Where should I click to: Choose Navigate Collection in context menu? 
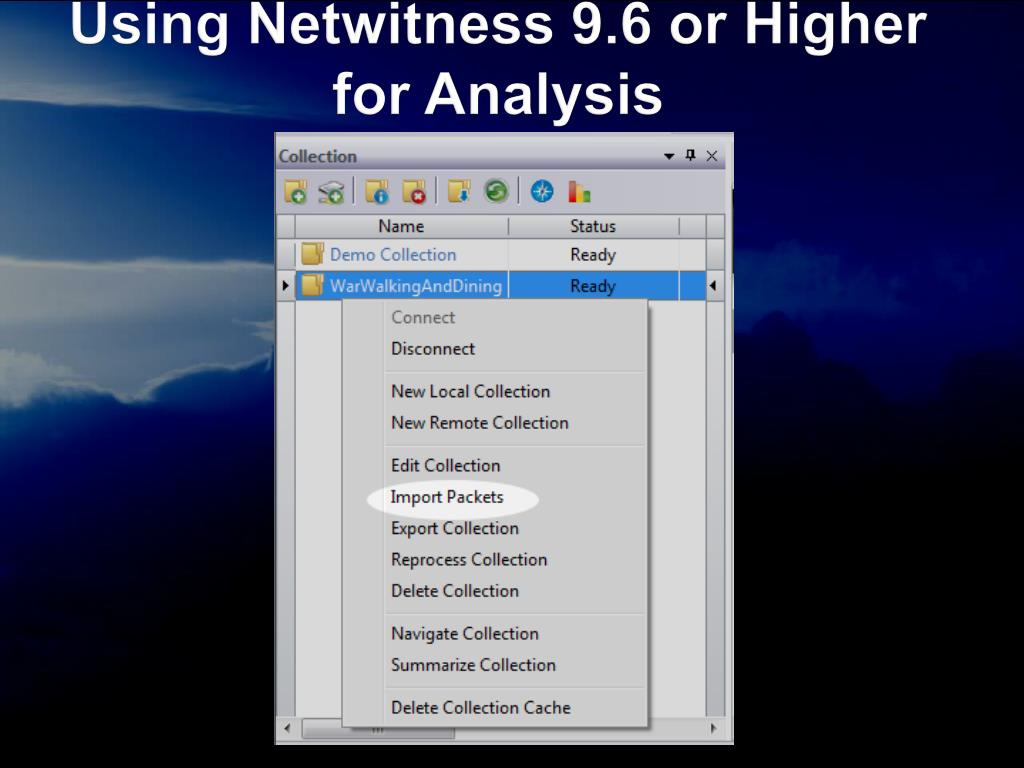point(465,633)
